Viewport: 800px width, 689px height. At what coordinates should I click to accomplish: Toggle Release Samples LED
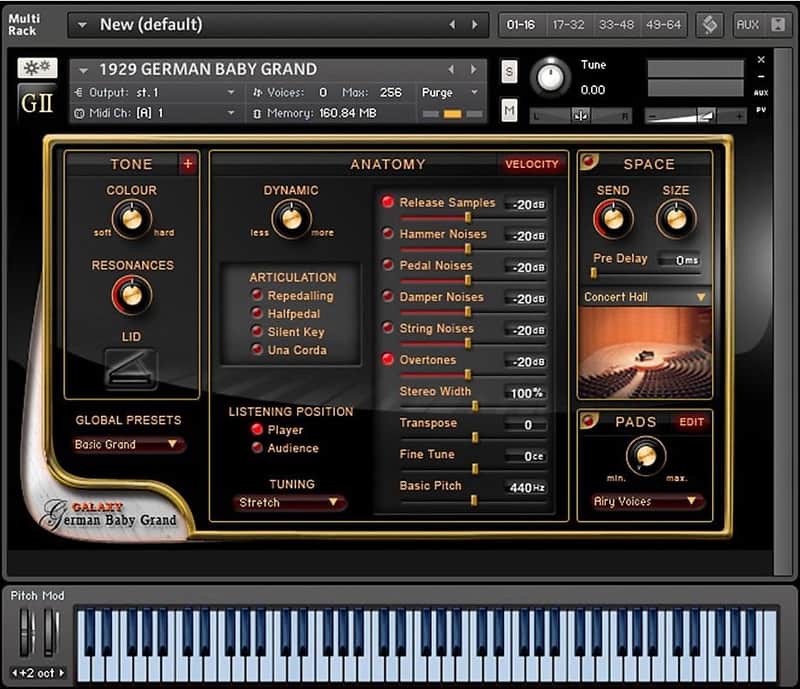[388, 202]
